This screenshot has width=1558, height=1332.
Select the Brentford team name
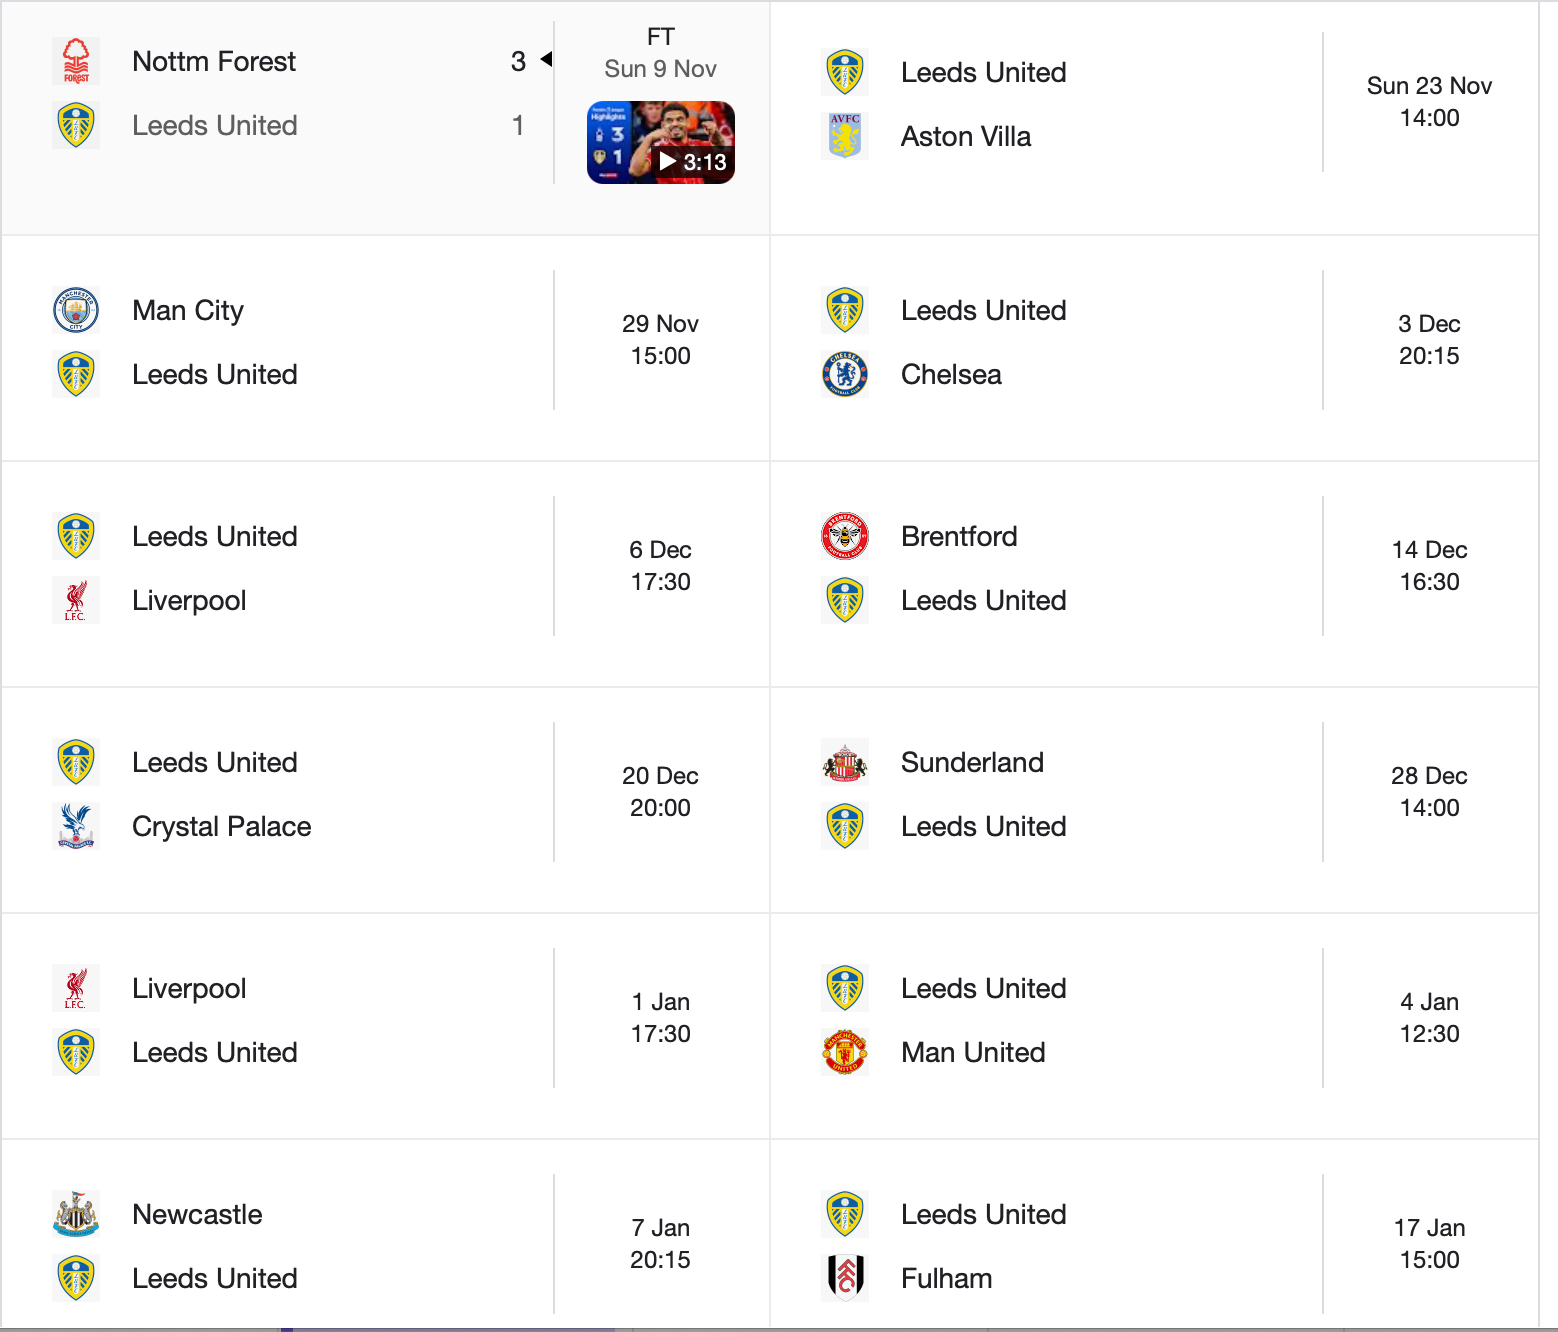tap(959, 536)
